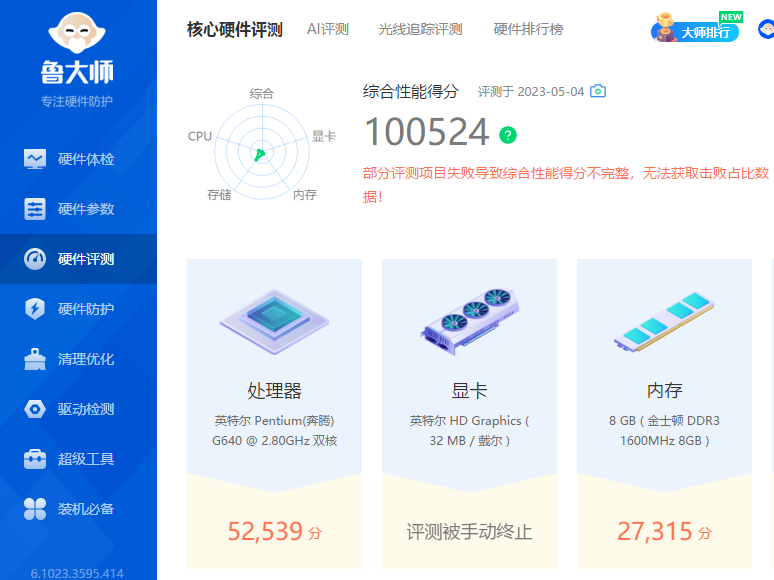Open 硬件体检 from the sidebar
Viewport: 774px width, 580px height.
[78, 159]
